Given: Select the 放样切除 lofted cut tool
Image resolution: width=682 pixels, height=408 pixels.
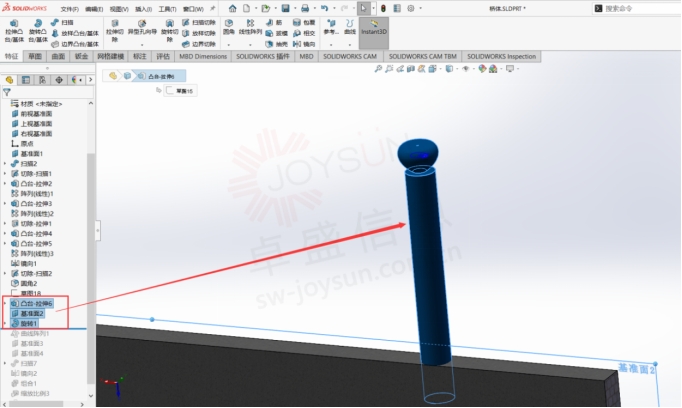Looking at the screenshot, I should [x=199, y=33].
